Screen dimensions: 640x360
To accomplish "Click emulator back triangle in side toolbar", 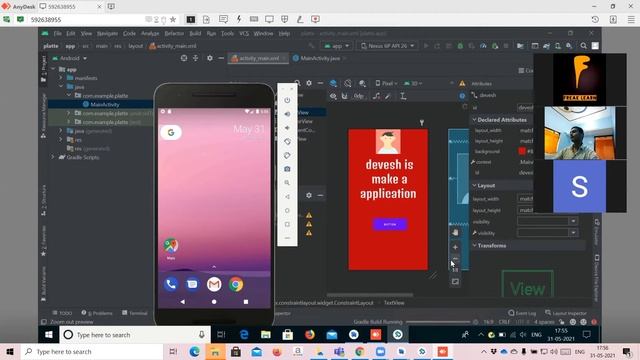I will pos(287,197).
